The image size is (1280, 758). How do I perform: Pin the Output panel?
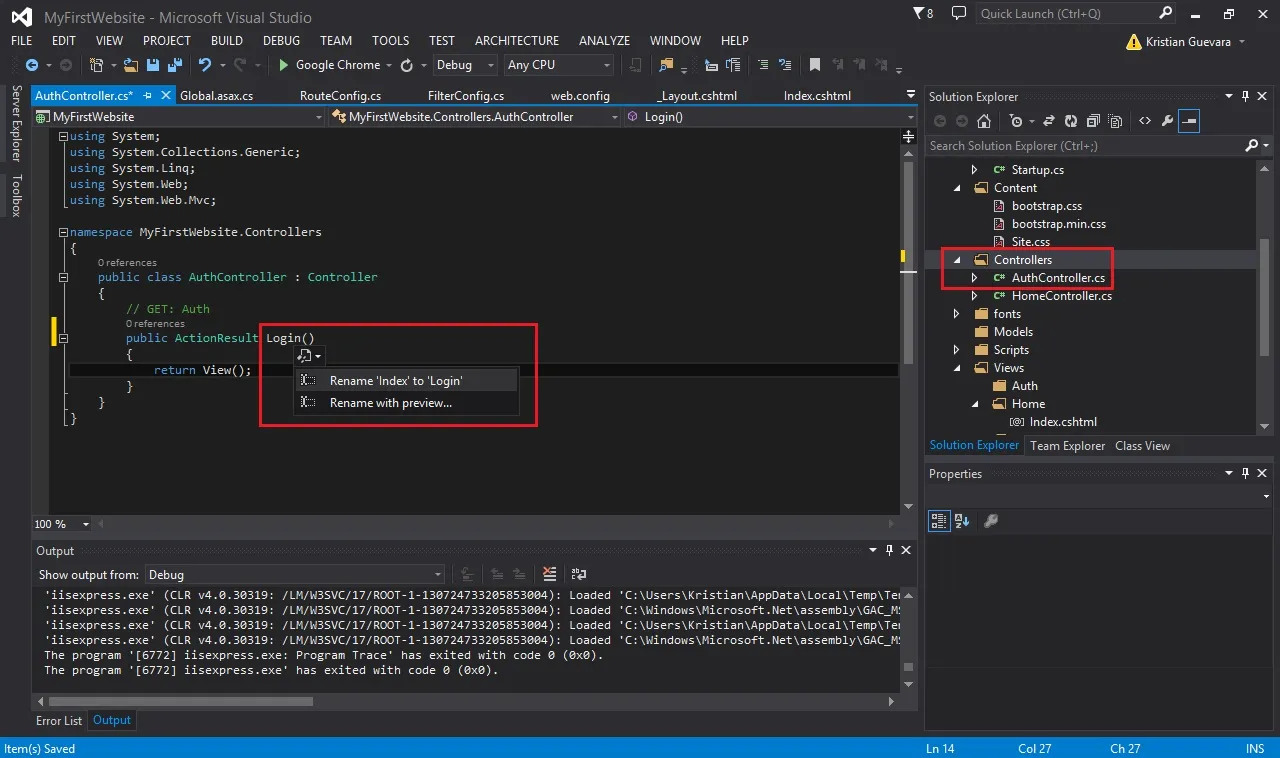point(889,550)
